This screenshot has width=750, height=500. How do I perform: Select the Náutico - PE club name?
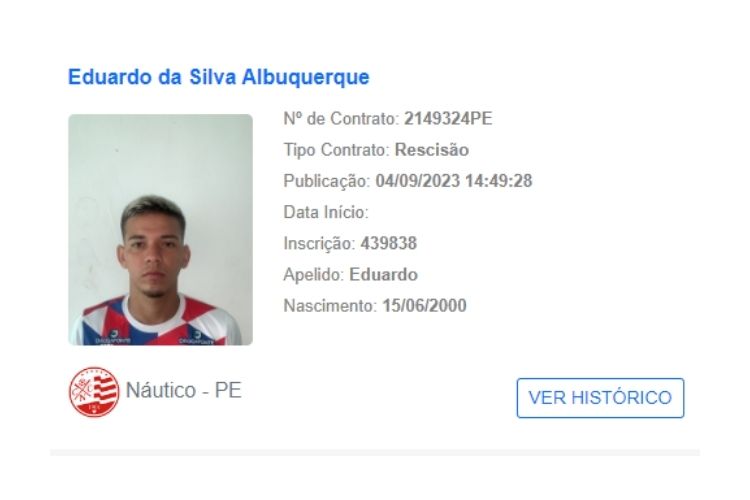click(x=184, y=390)
